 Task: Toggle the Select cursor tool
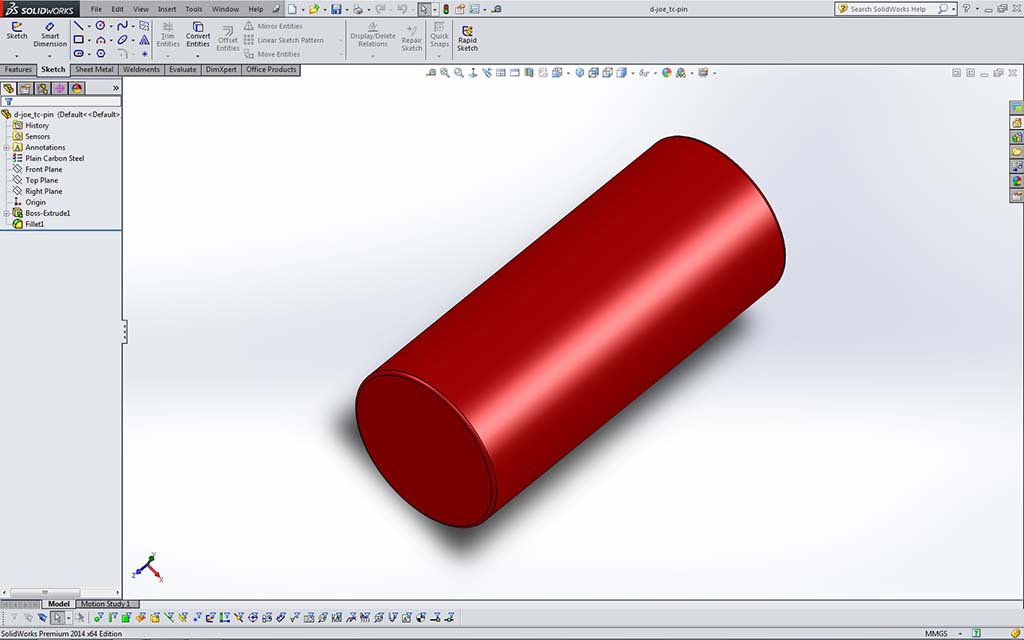[x=424, y=9]
